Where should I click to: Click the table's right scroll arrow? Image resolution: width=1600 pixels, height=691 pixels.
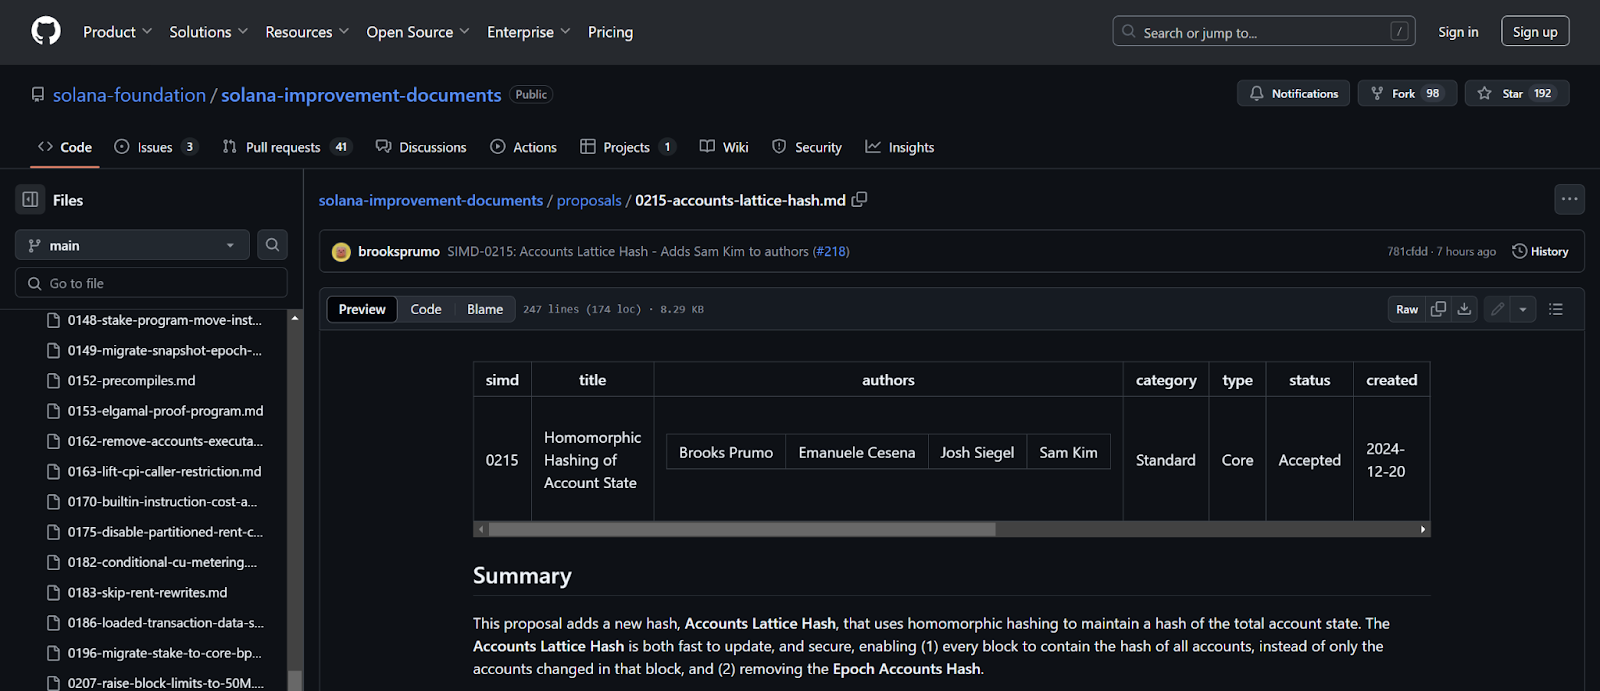point(1423,529)
